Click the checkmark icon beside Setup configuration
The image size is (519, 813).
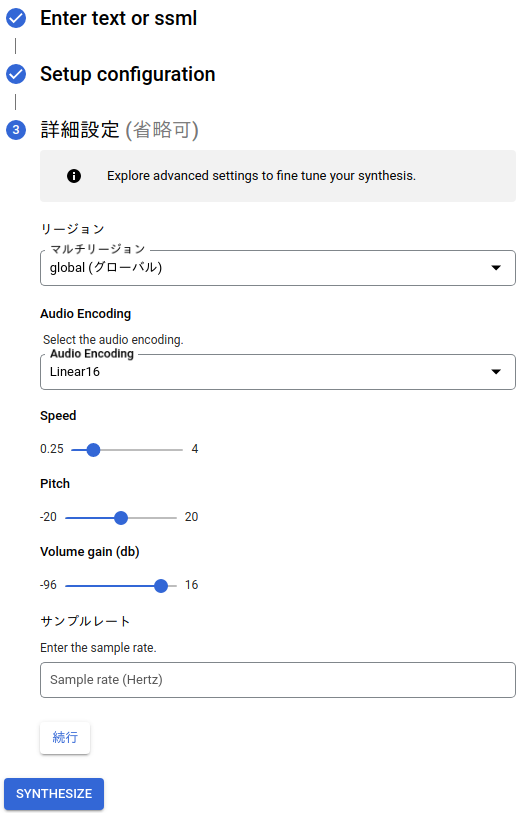tap(16, 74)
